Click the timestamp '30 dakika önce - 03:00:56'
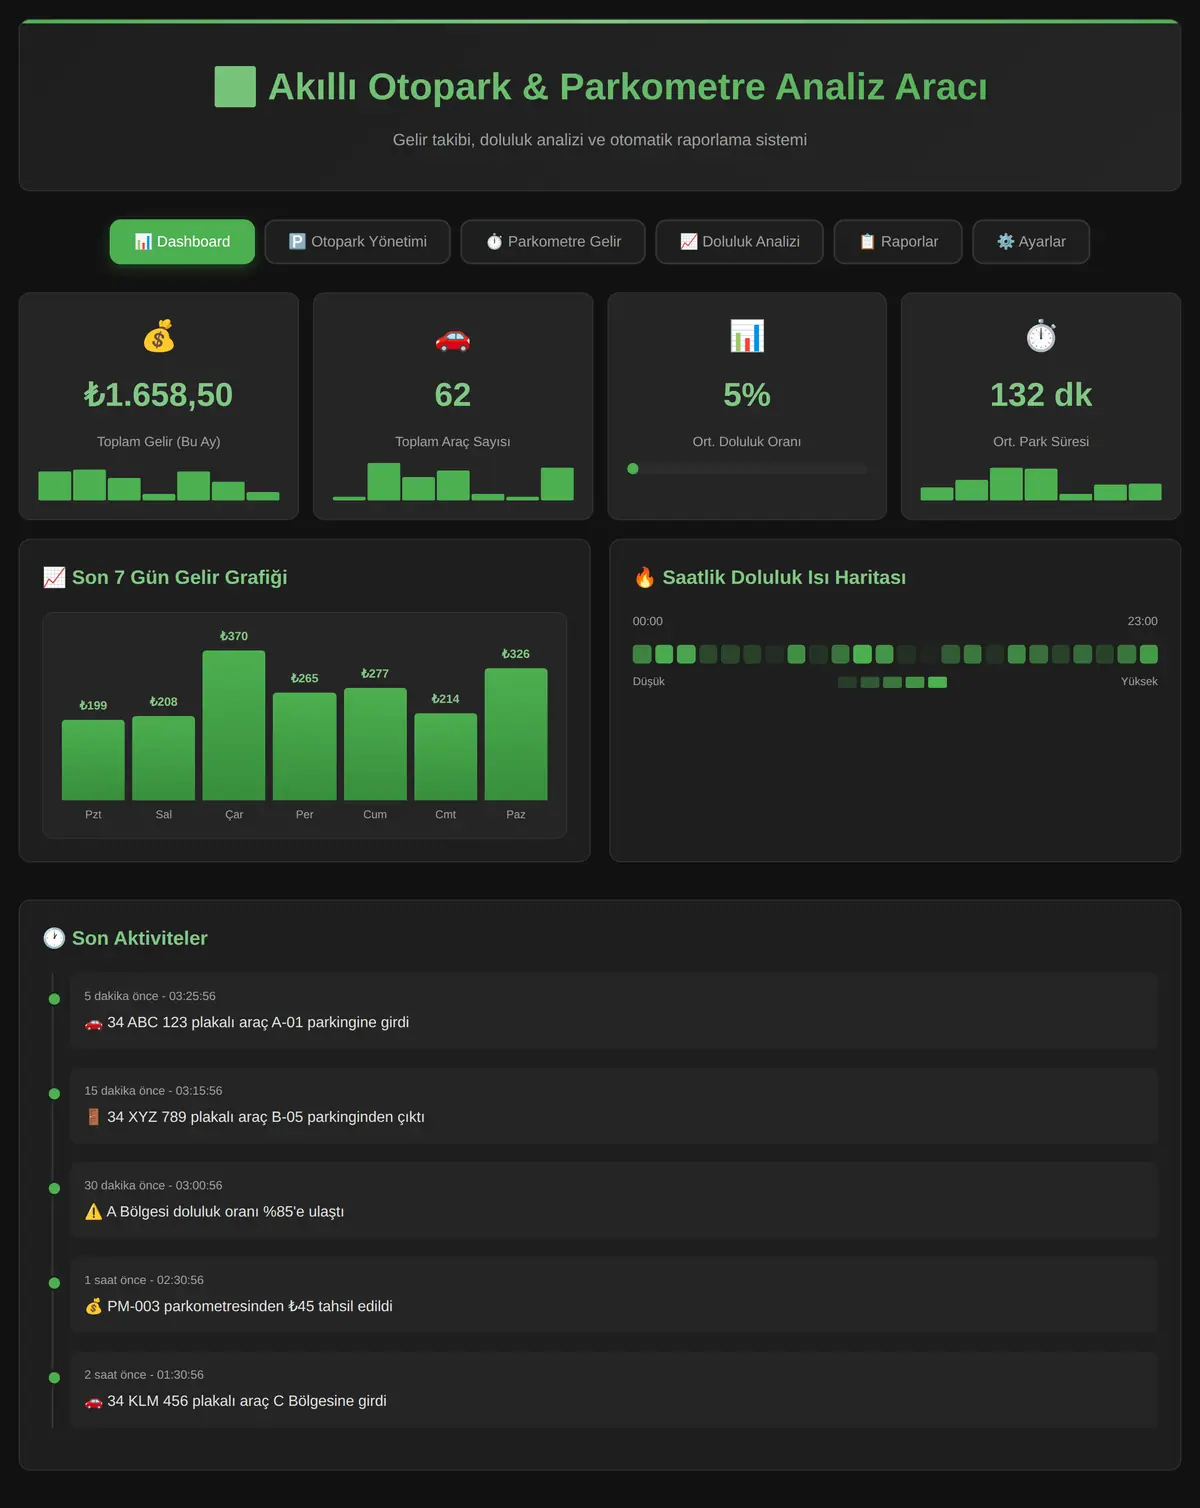Viewport: 1200px width, 1508px height. pos(153,1186)
